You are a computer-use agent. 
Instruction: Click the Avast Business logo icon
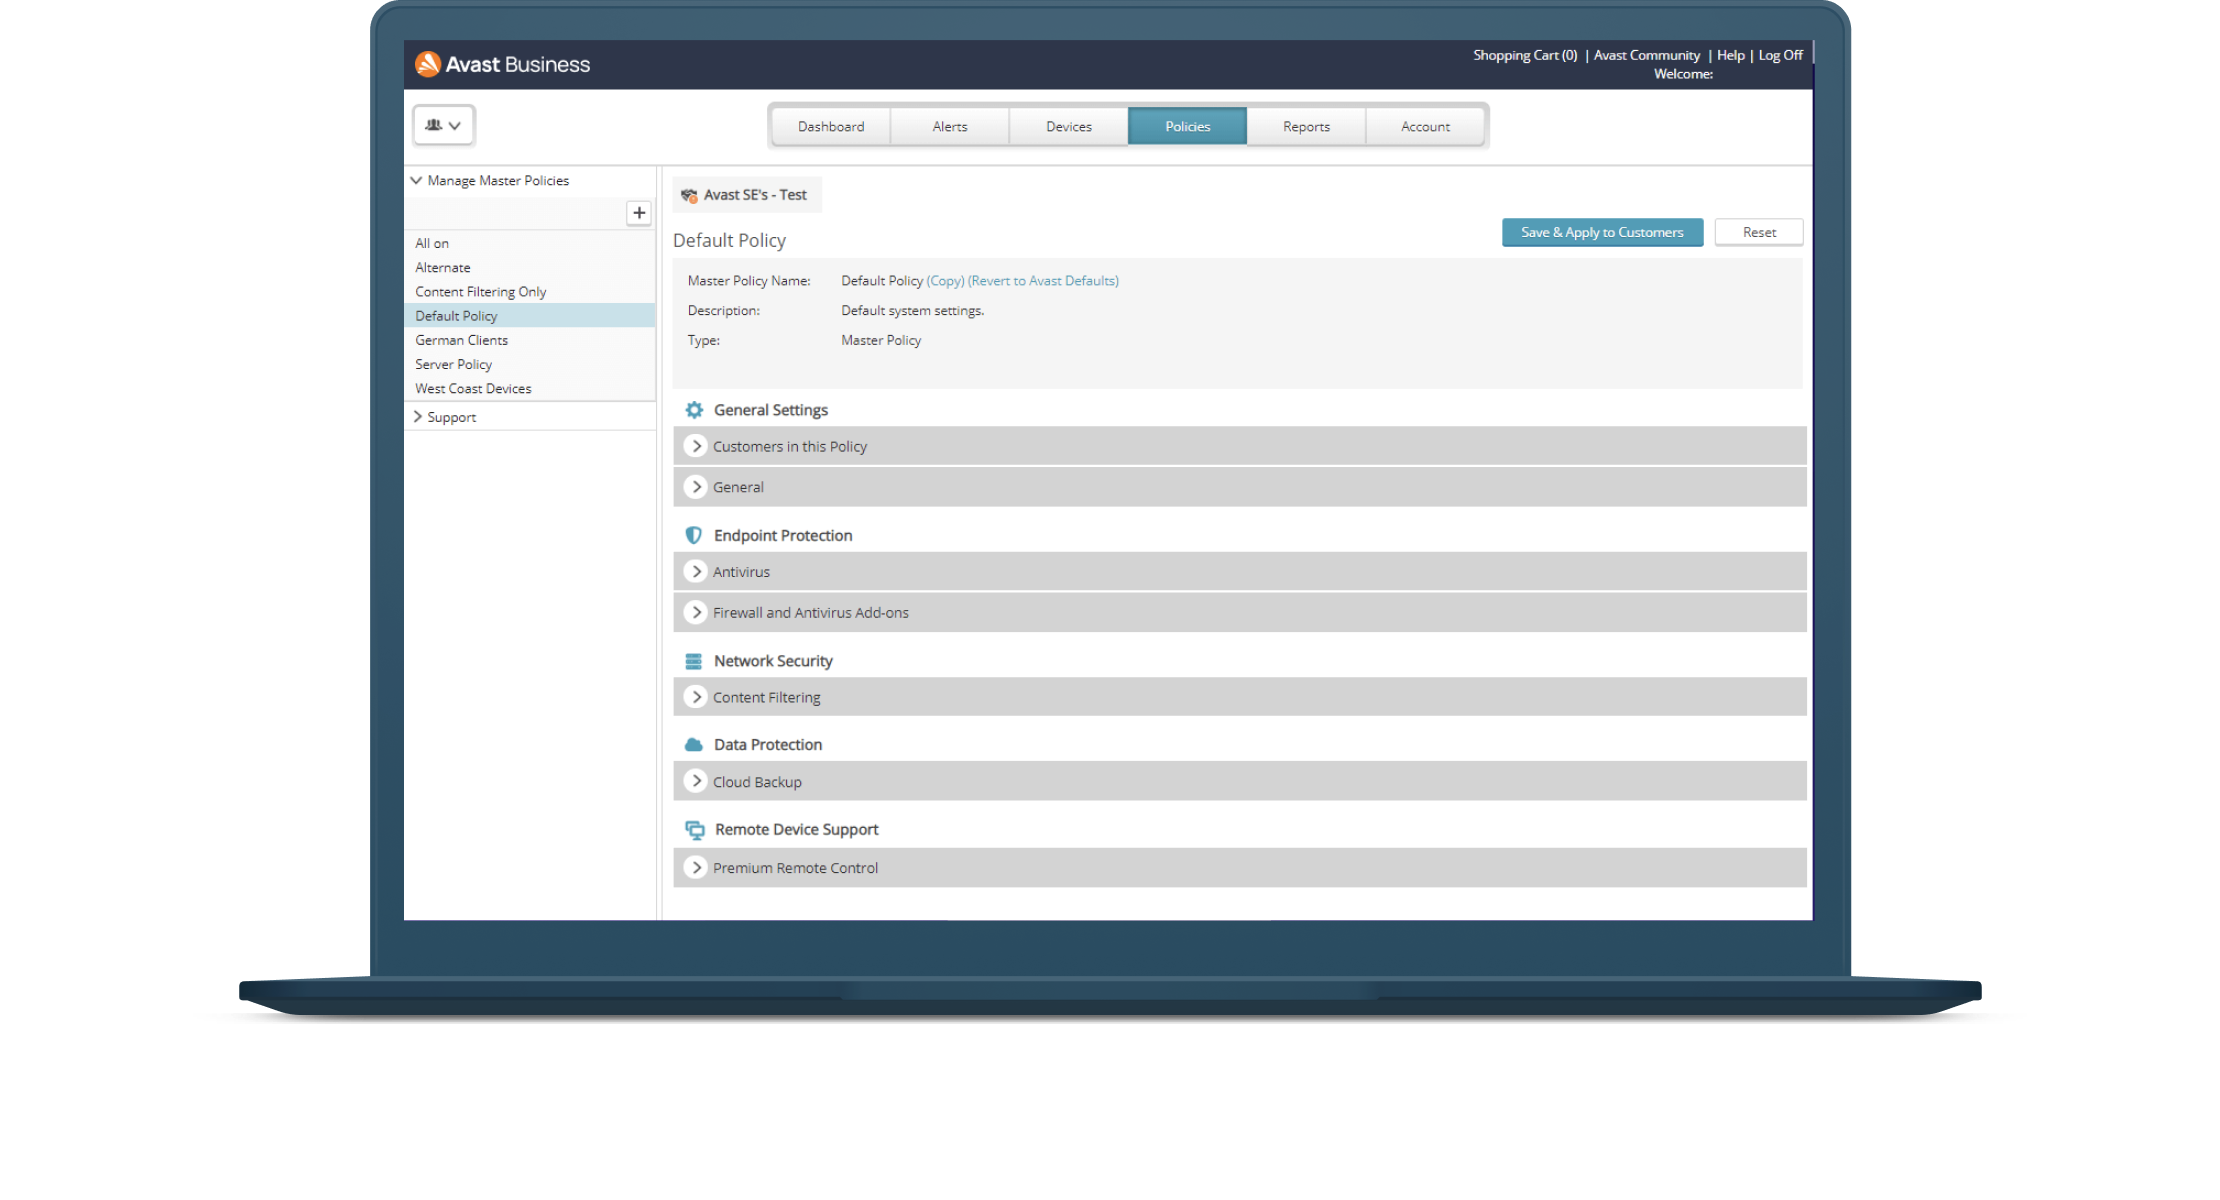pyautogui.click(x=428, y=64)
